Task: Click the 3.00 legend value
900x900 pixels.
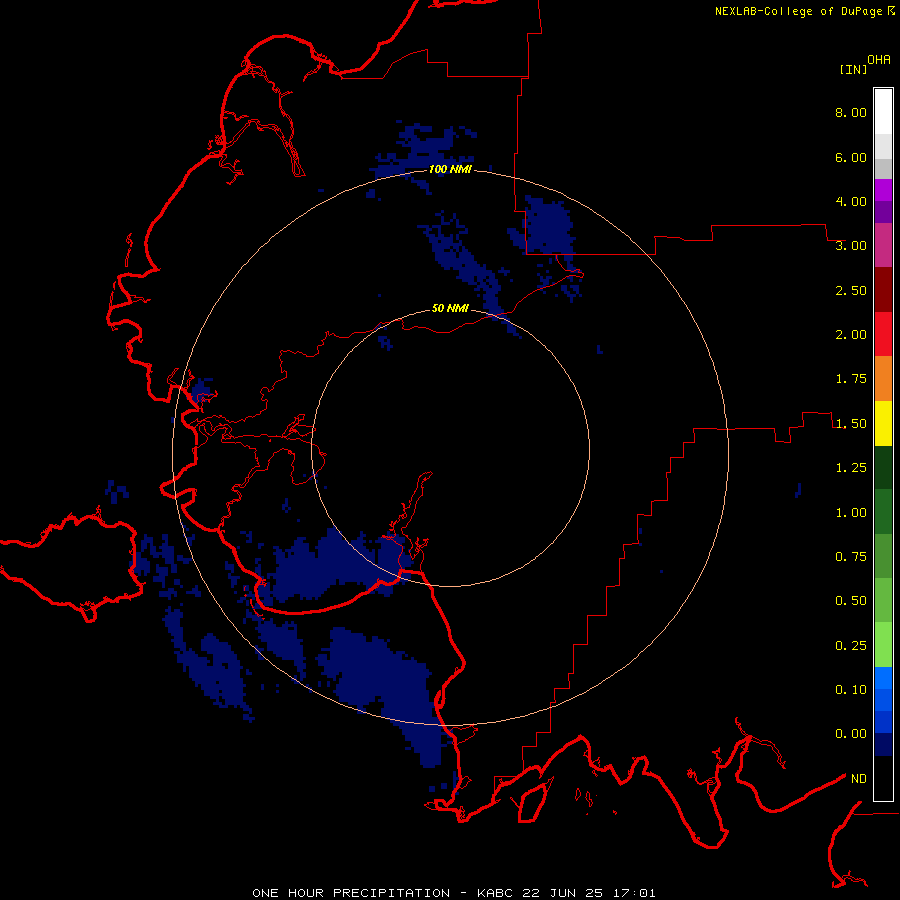Action: (x=851, y=246)
